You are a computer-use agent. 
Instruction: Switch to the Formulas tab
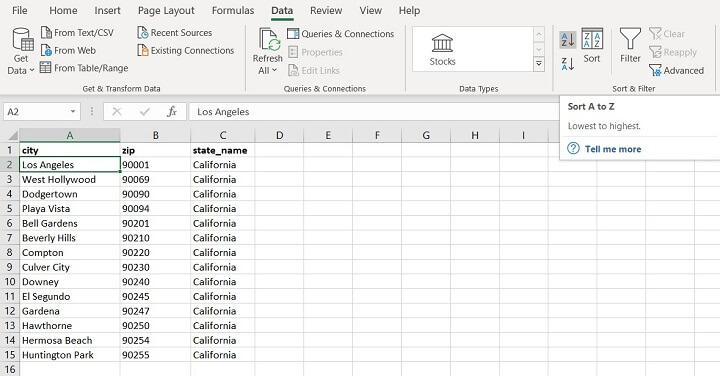[x=233, y=11]
